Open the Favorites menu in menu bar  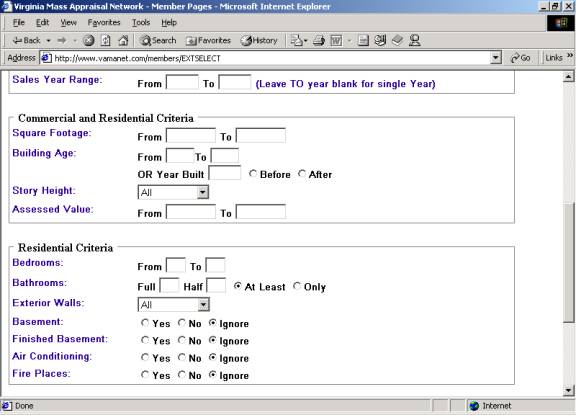(104, 22)
